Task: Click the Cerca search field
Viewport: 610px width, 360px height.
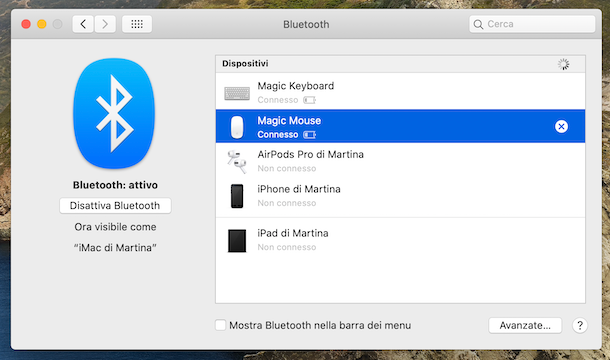Action: point(532,24)
